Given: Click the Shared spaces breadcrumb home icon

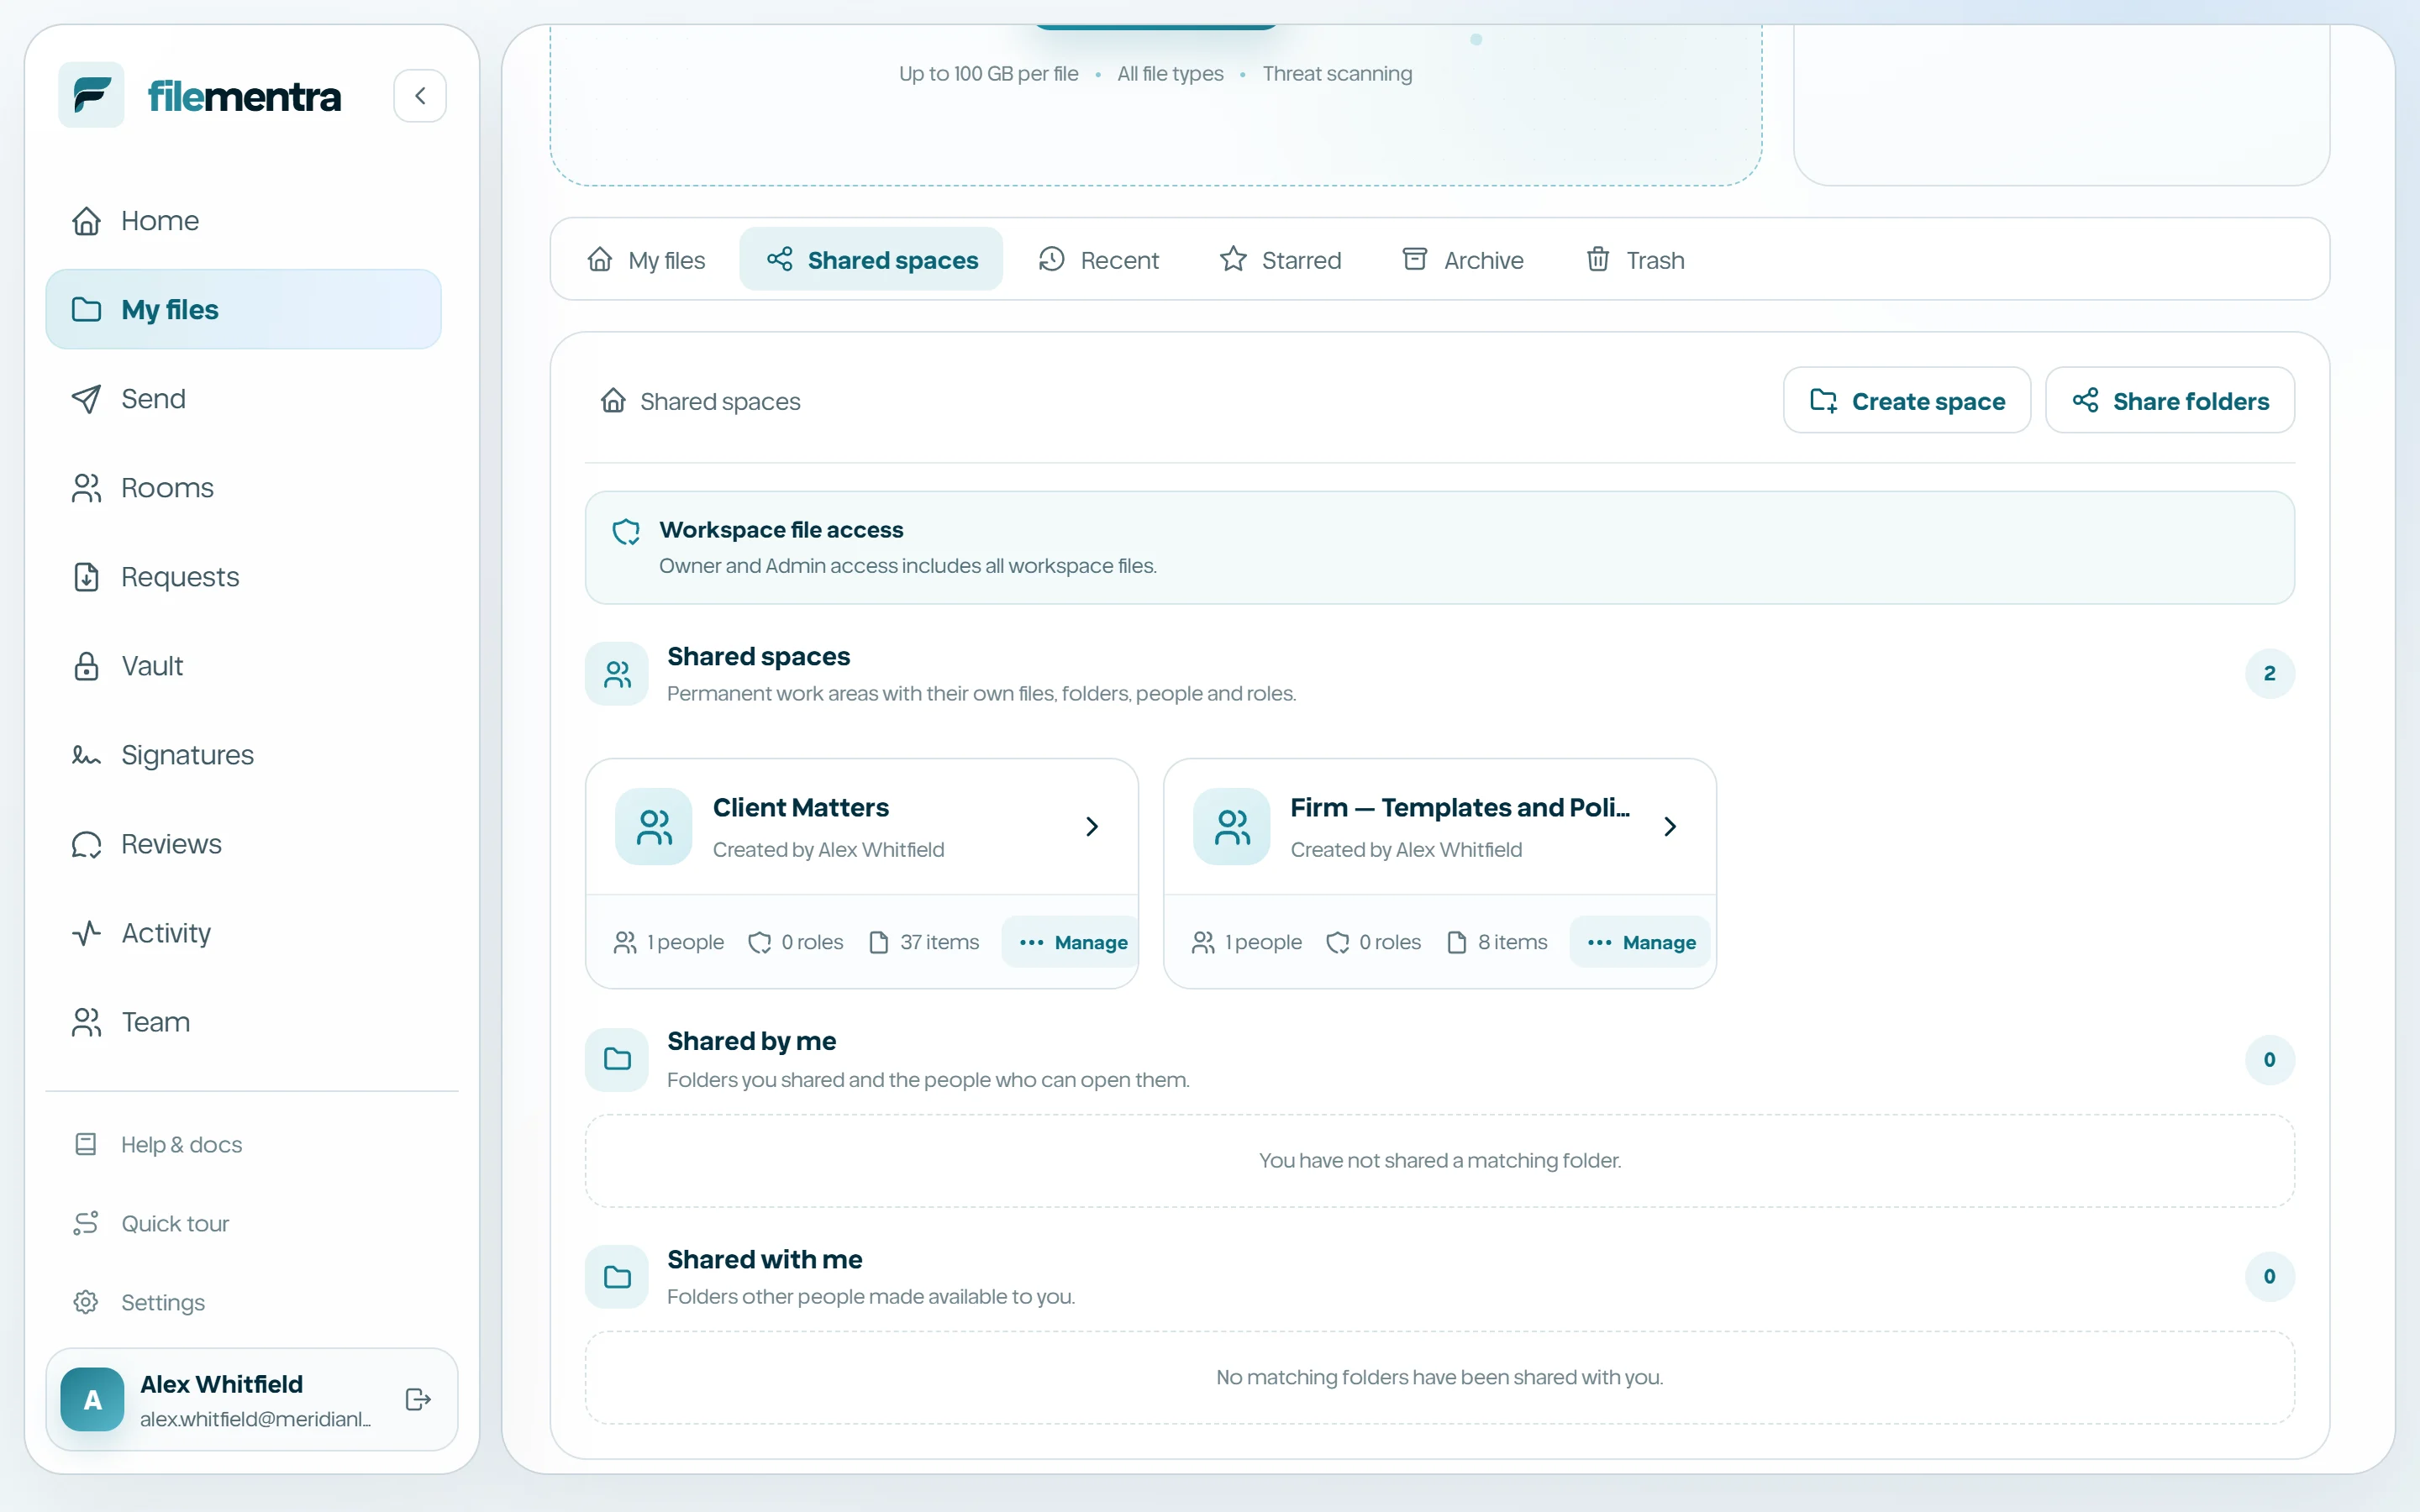Looking at the screenshot, I should [613, 401].
